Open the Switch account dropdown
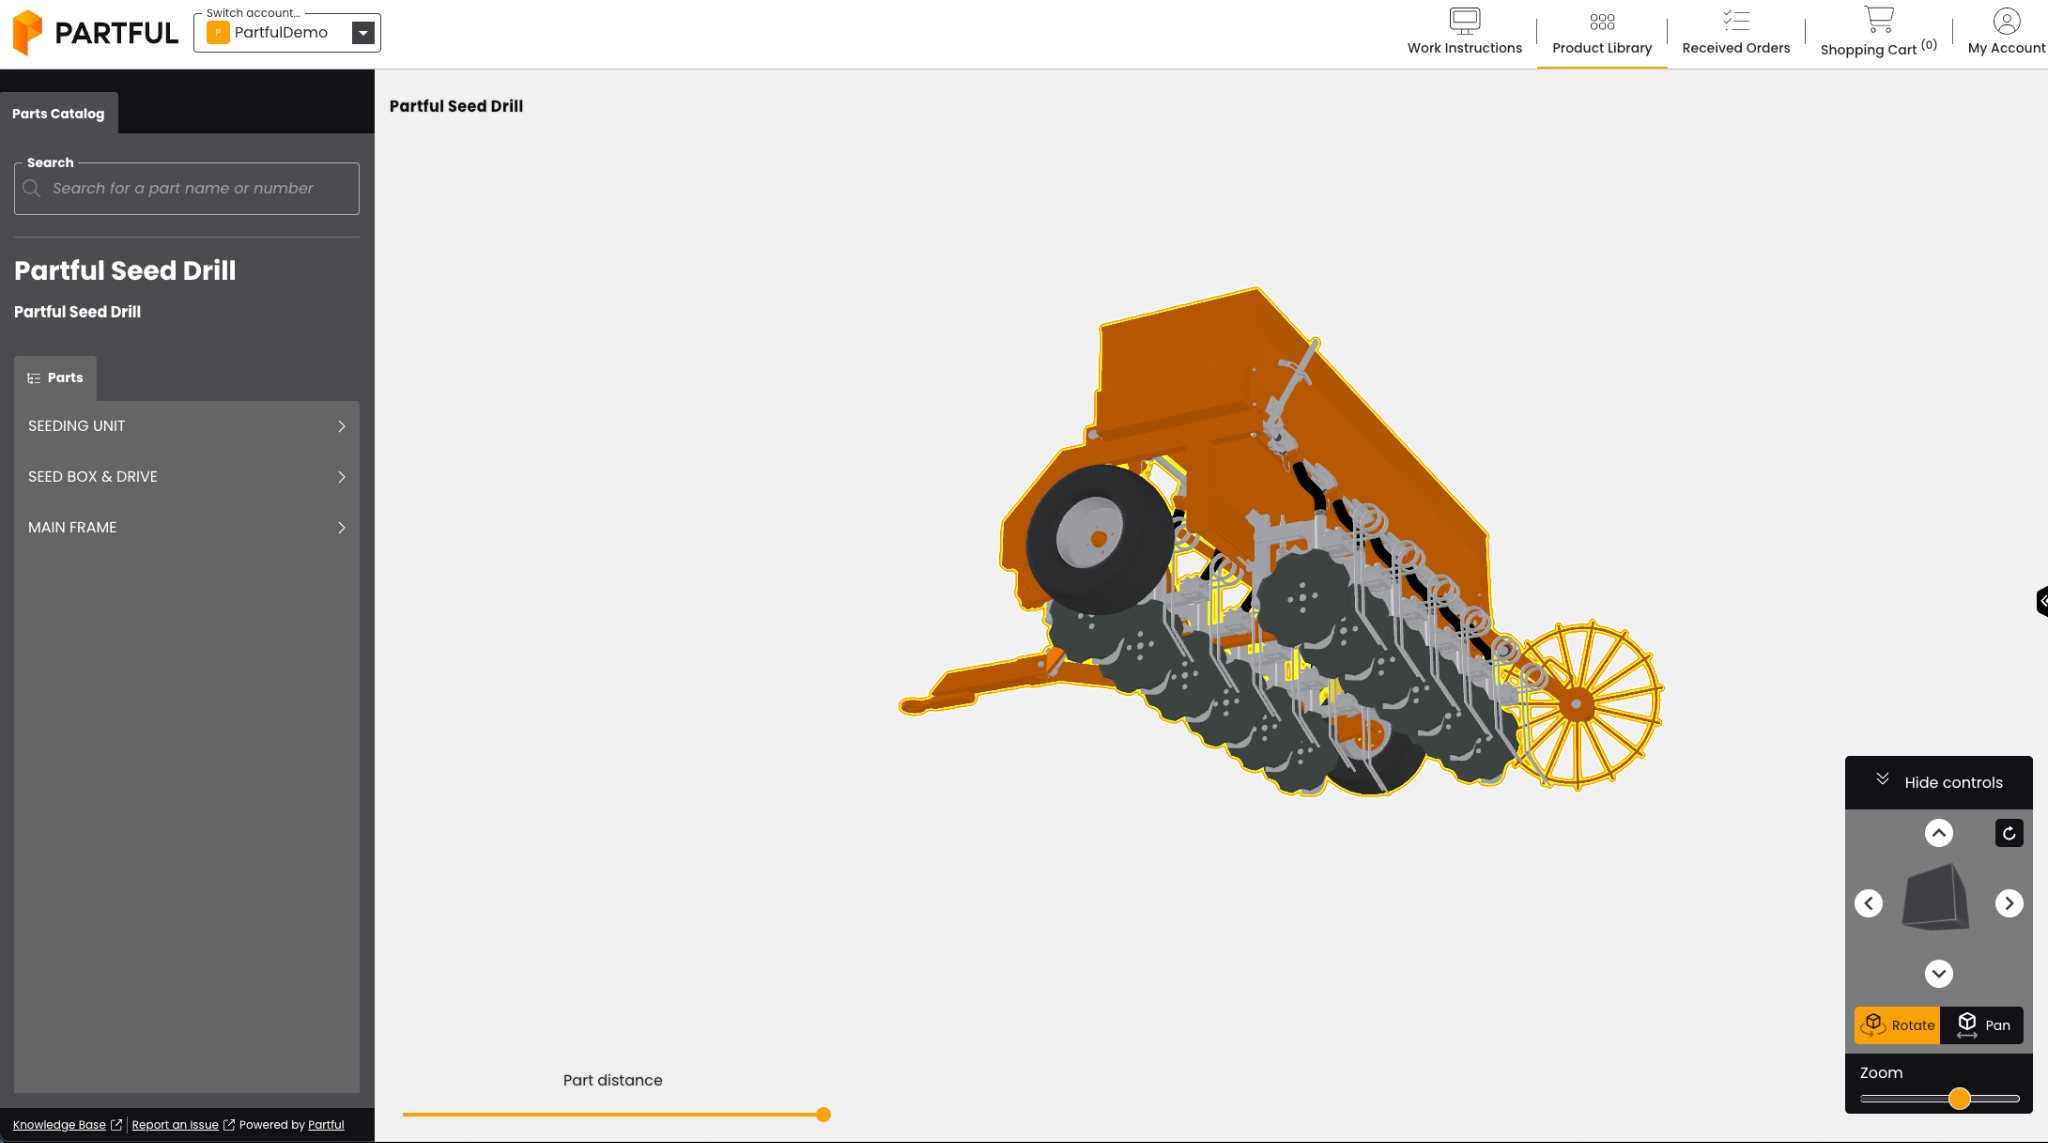 363,33
